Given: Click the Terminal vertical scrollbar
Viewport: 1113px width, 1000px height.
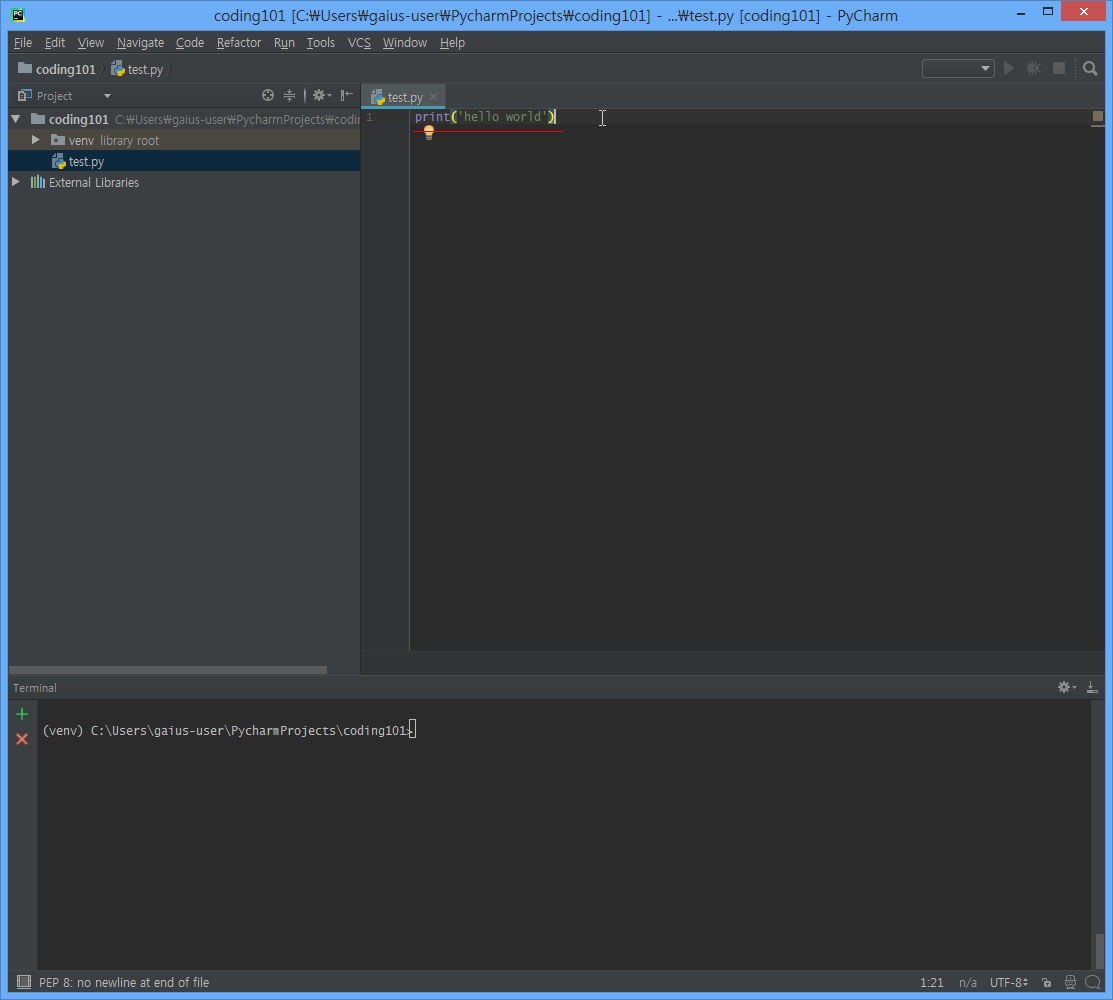Looking at the screenshot, I should pyautogui.click(x=1099, y=951).
